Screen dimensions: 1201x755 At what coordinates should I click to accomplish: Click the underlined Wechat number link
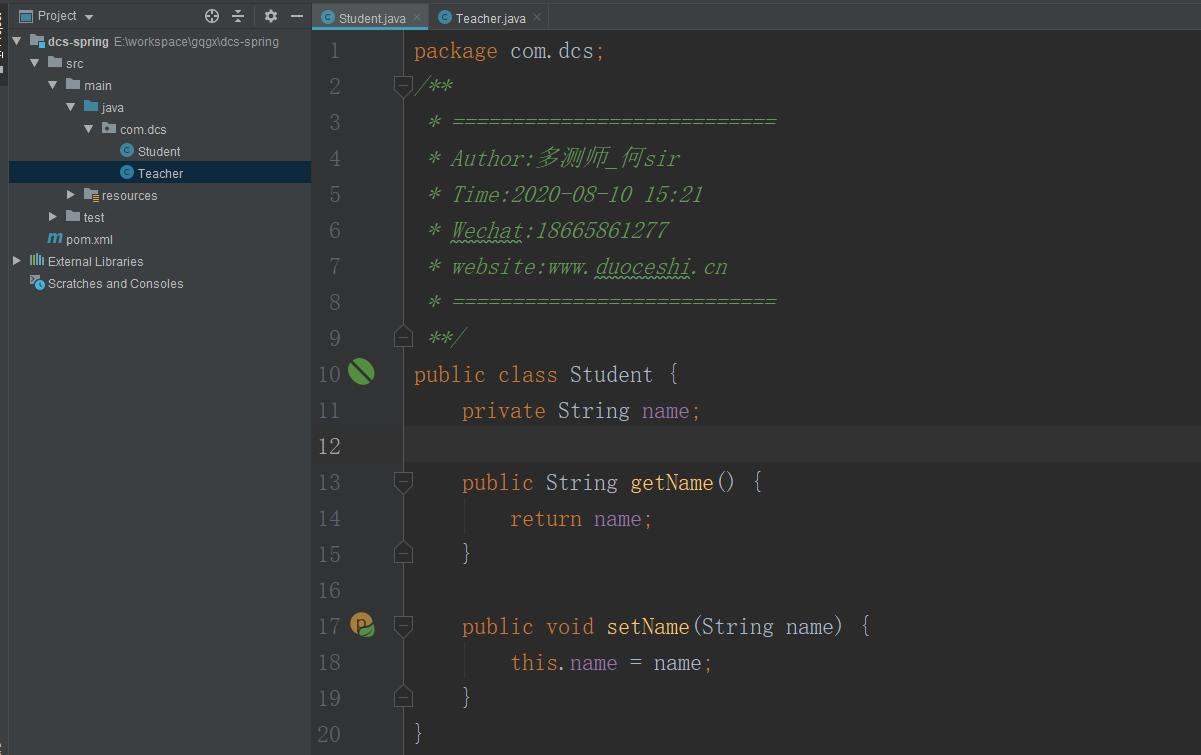(x=487, y=230)
